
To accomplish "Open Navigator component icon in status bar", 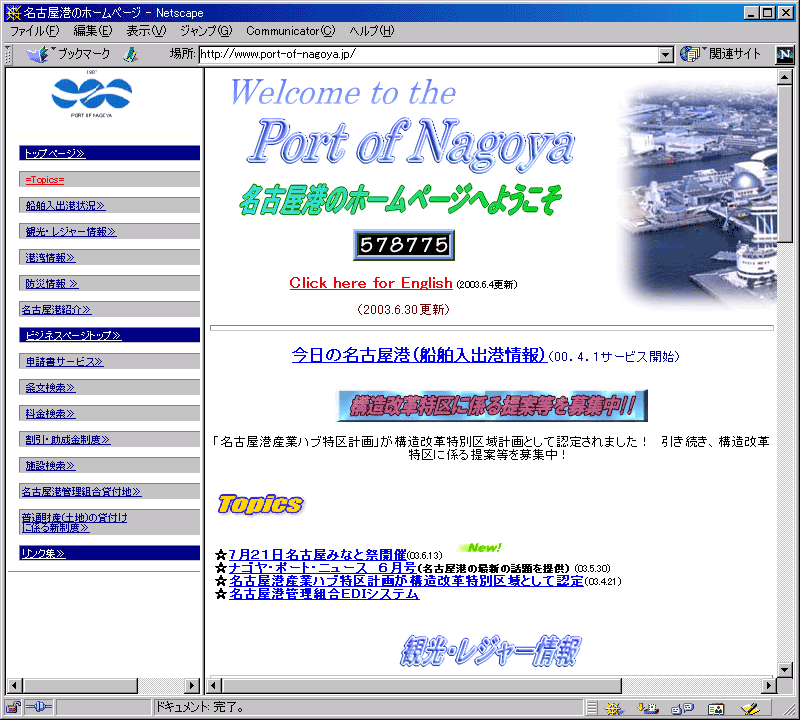I will [x=614, y=708].
